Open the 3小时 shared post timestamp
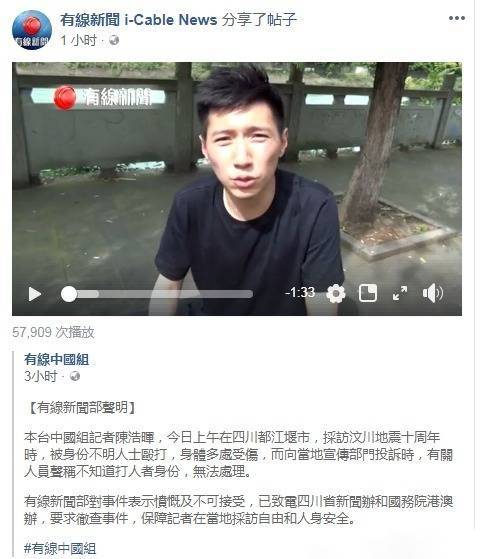 pos(41,376)
